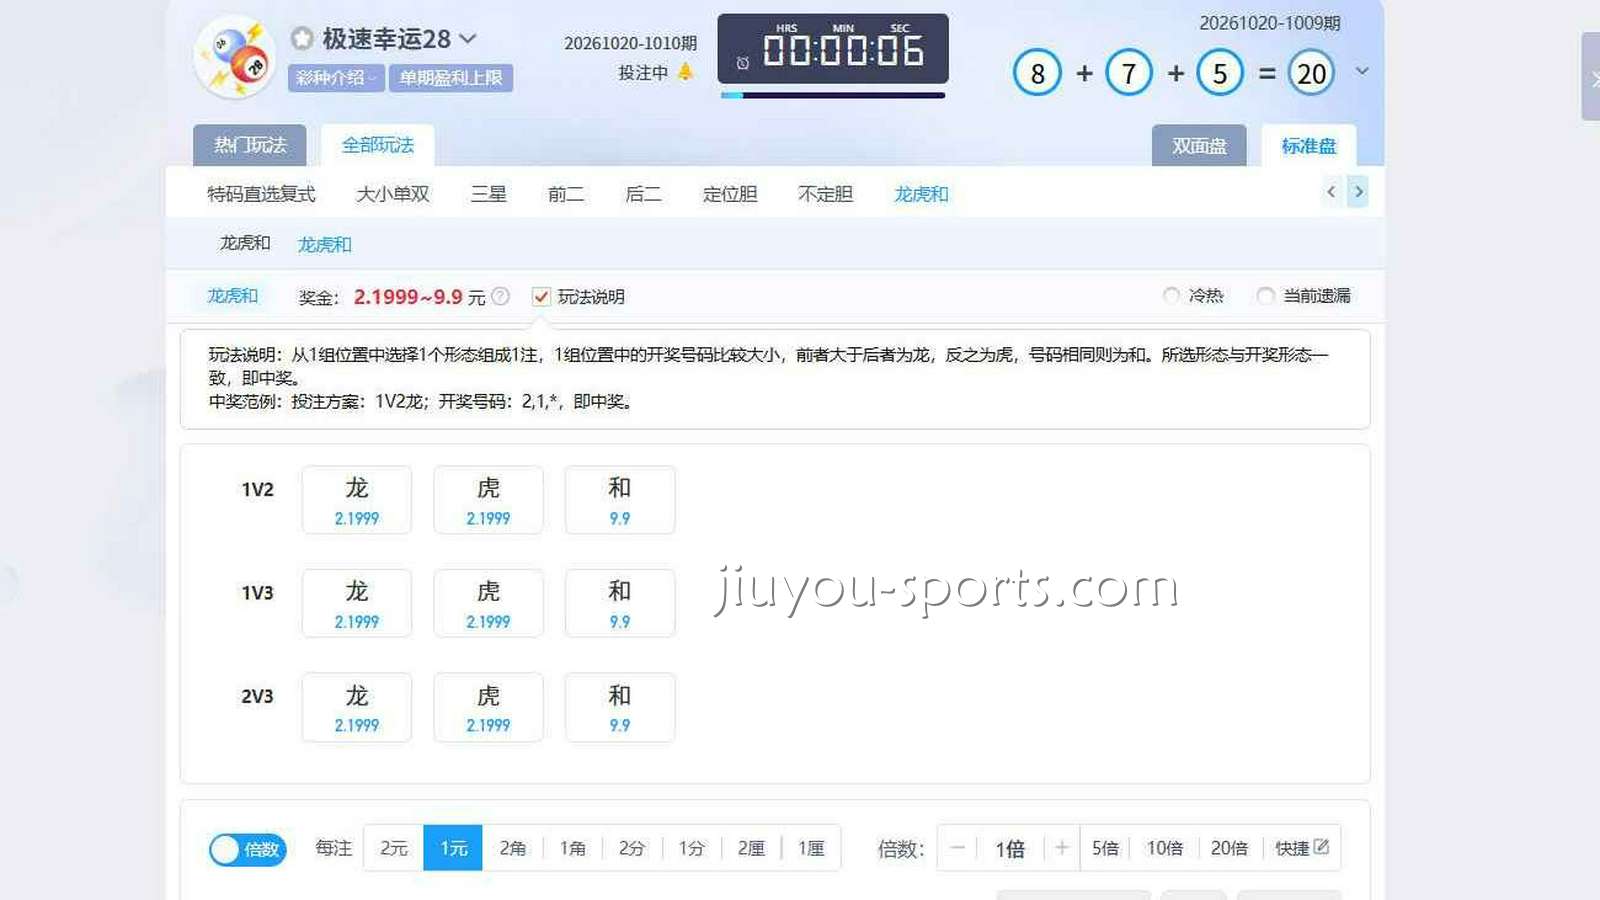The height and width of the screenshot is (900, 1600).
Task: Open the 不定胆 play type
Action: (x=825, y=194)
